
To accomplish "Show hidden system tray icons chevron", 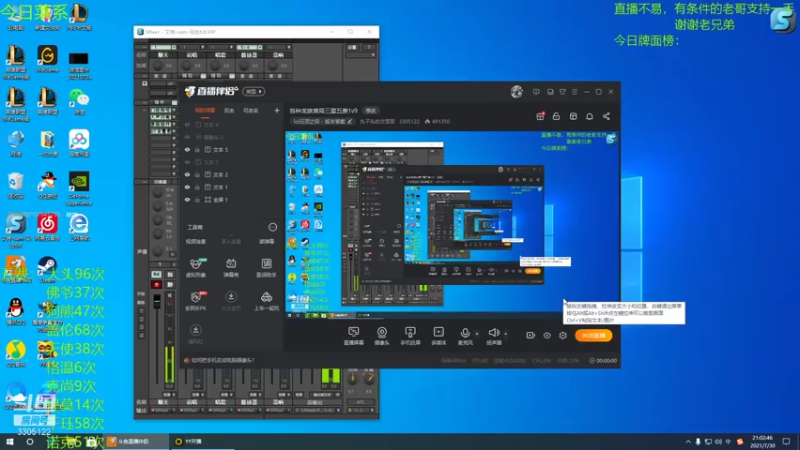I will (688, 441).
